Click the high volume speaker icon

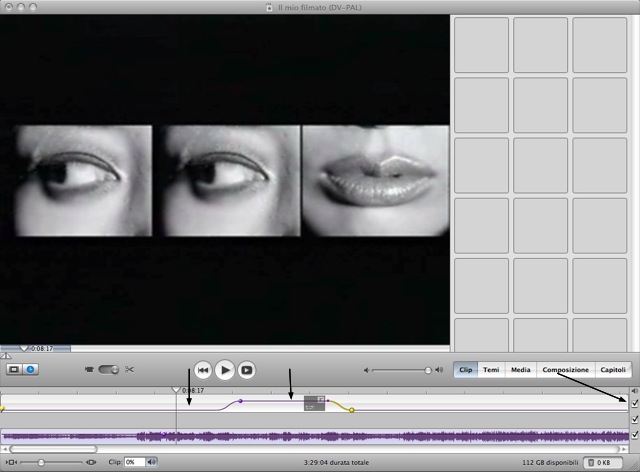coord(439,370)
